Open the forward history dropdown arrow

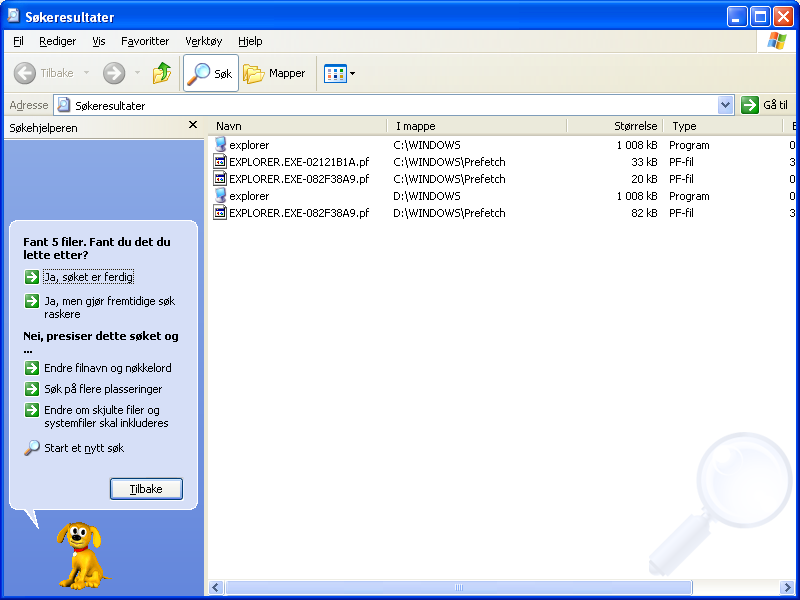point(137,73)
